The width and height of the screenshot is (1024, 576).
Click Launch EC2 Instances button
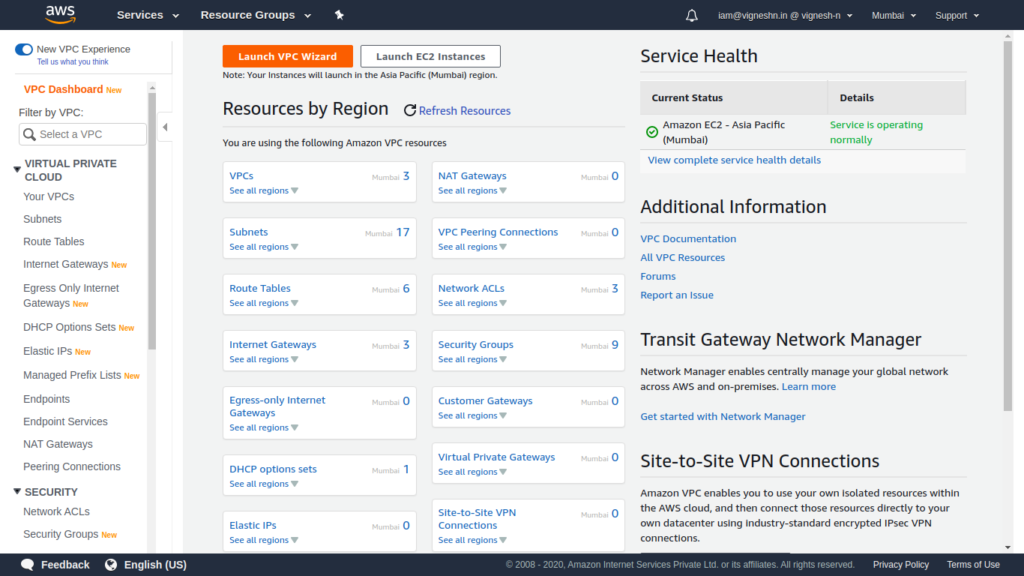pyautogui.click(x=430, y=56)
